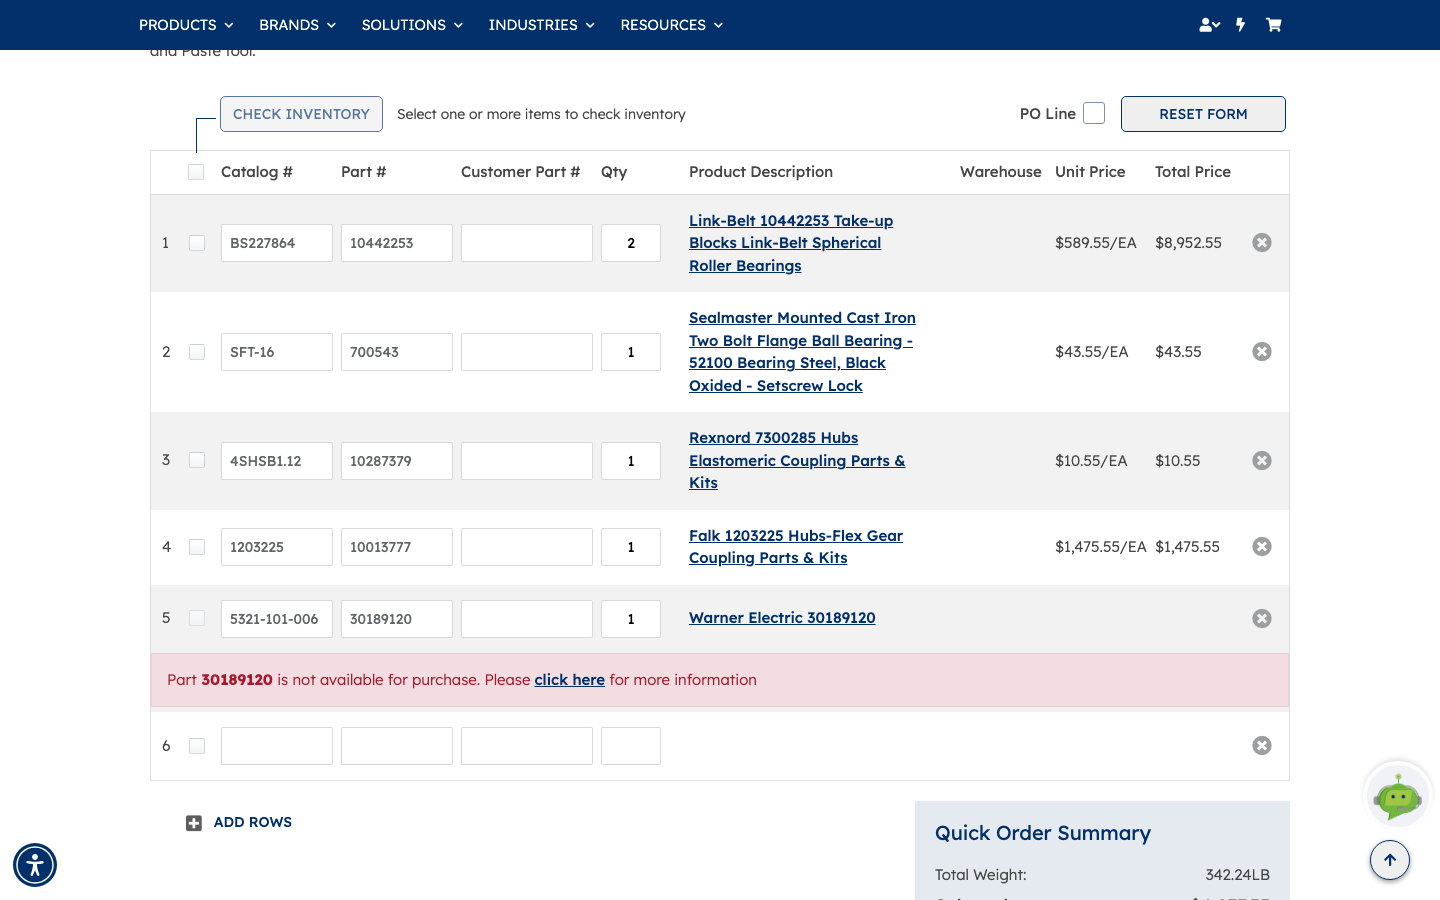Expand the Brands dropdown menu
Screen dimensions: 1440x900
coord(297,25)
